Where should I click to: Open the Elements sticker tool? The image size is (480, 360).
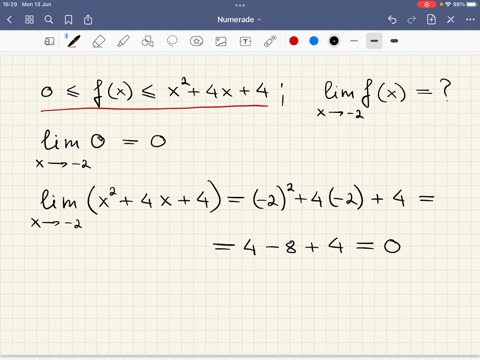pyautogui.click(x=196, y=41)
